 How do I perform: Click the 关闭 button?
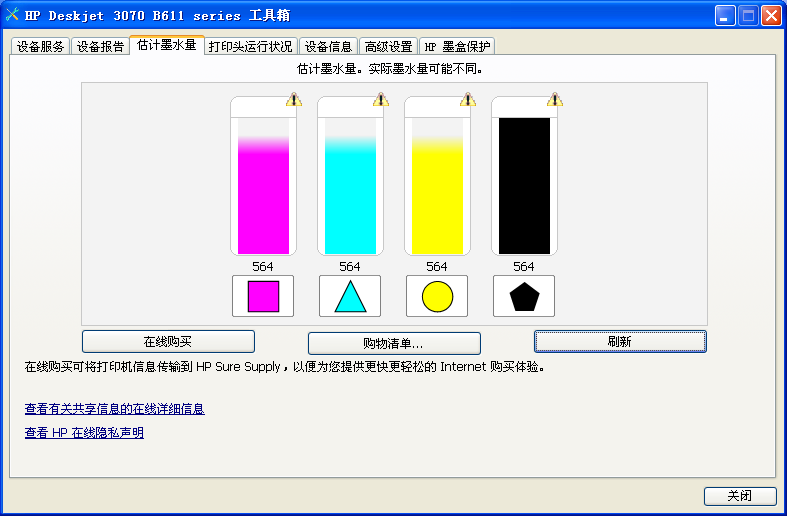point(740,496)
